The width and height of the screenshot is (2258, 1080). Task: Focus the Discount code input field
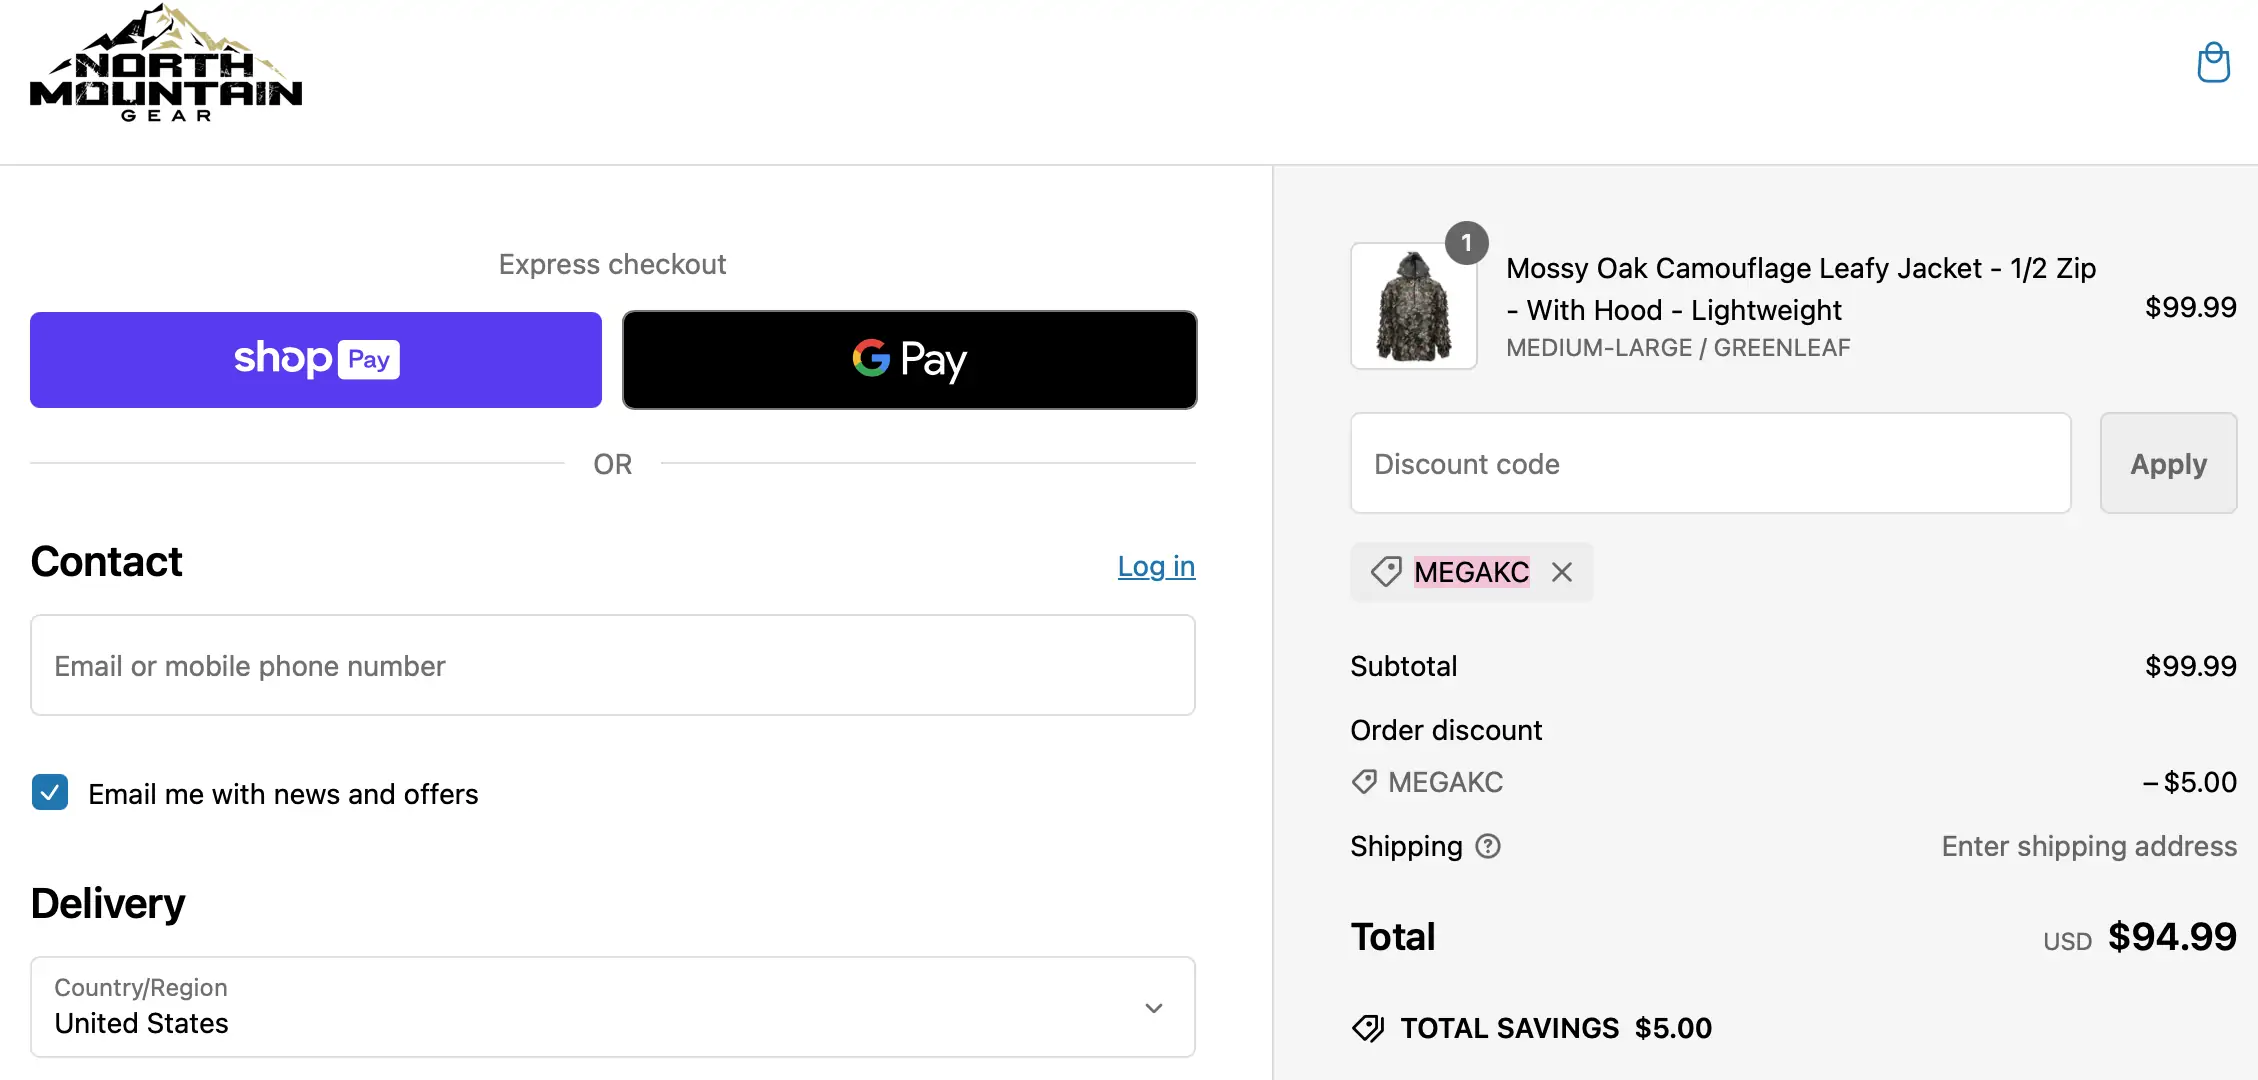[x=1710, y=464]
